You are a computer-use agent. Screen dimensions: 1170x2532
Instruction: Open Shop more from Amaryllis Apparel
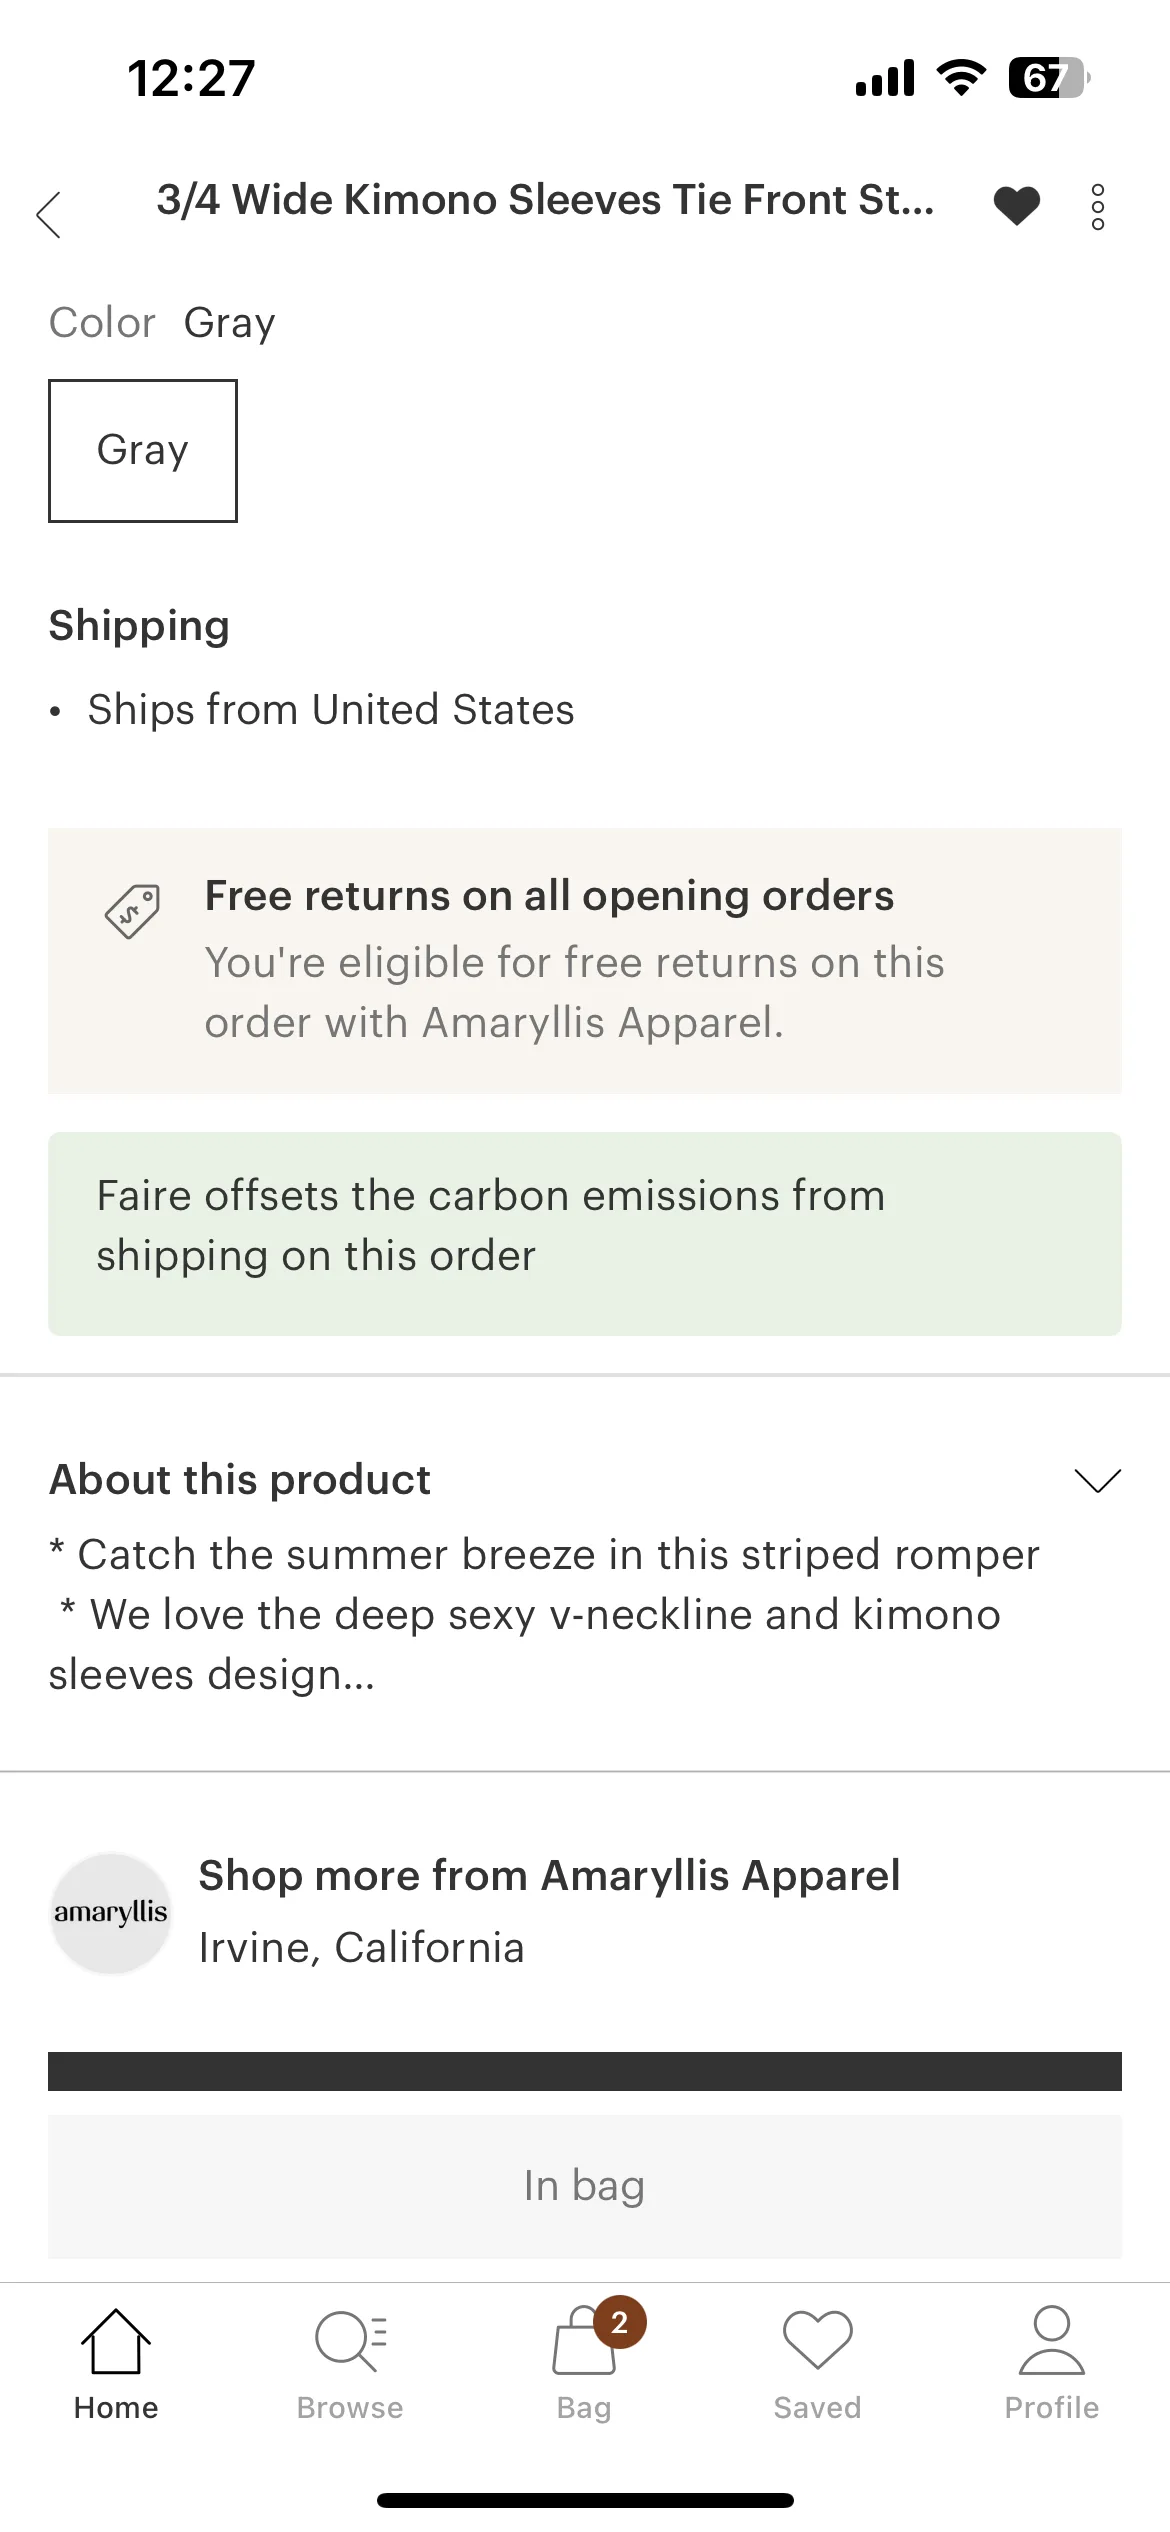[x=549, y=1876]
